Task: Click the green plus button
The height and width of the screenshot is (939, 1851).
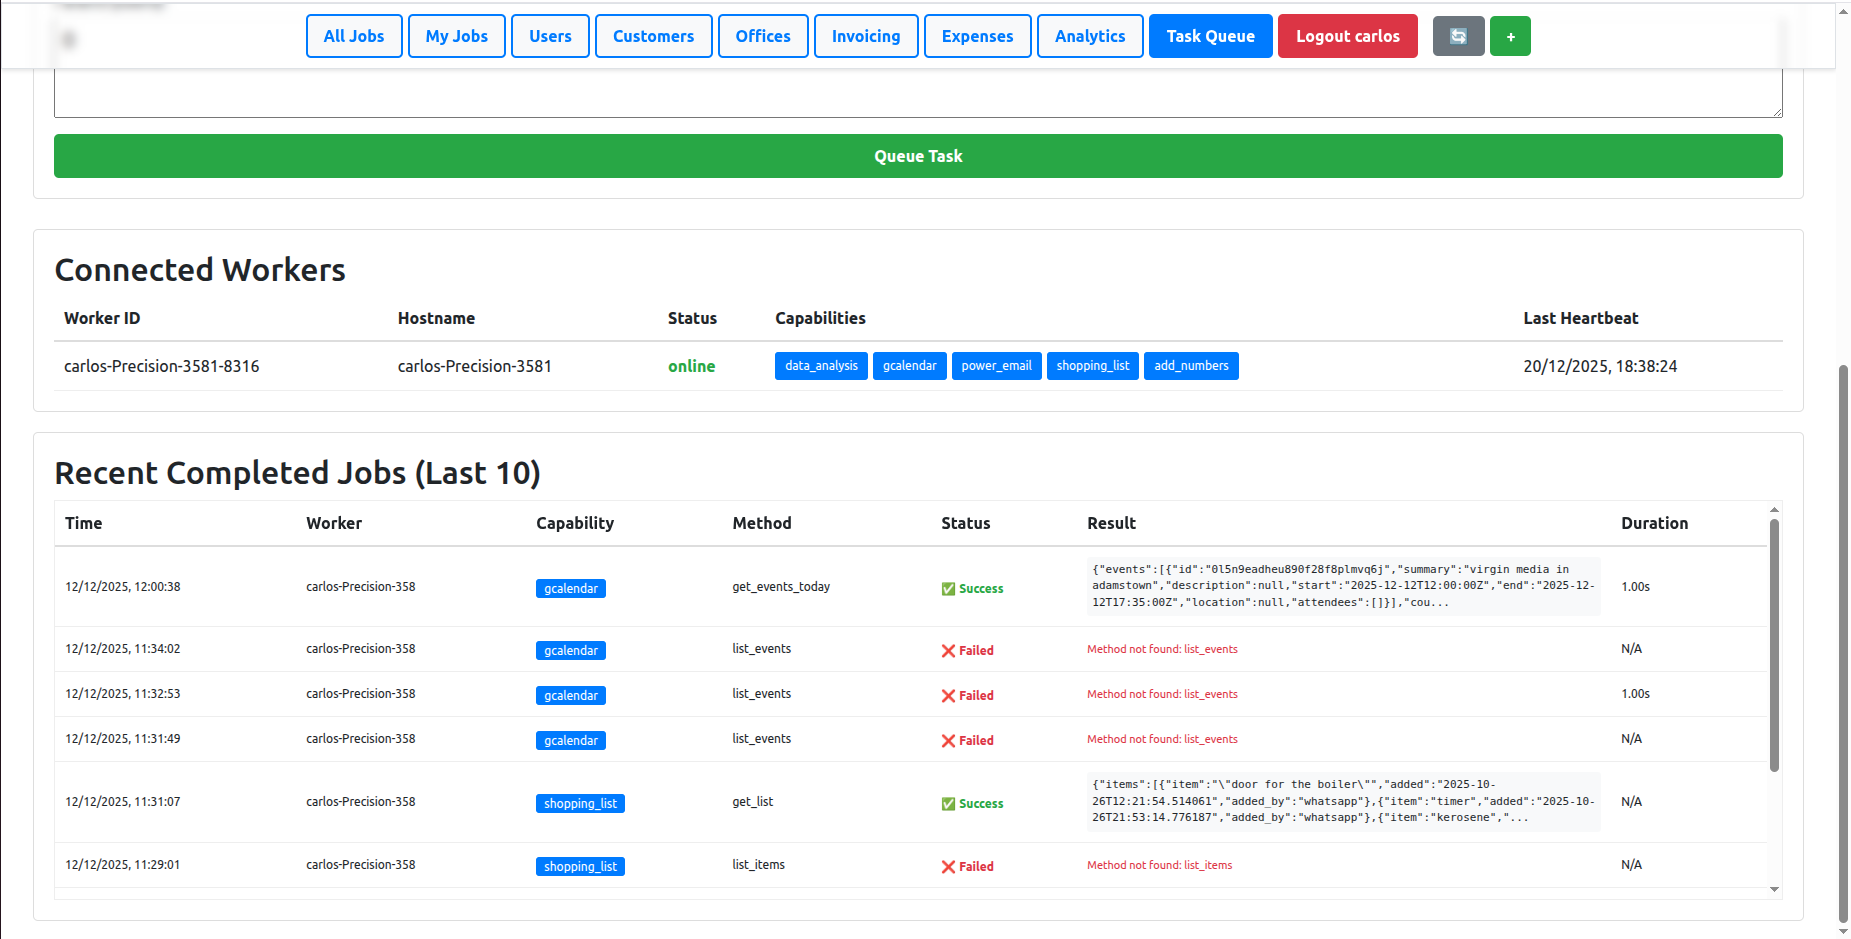Action: click(1510, 36)
